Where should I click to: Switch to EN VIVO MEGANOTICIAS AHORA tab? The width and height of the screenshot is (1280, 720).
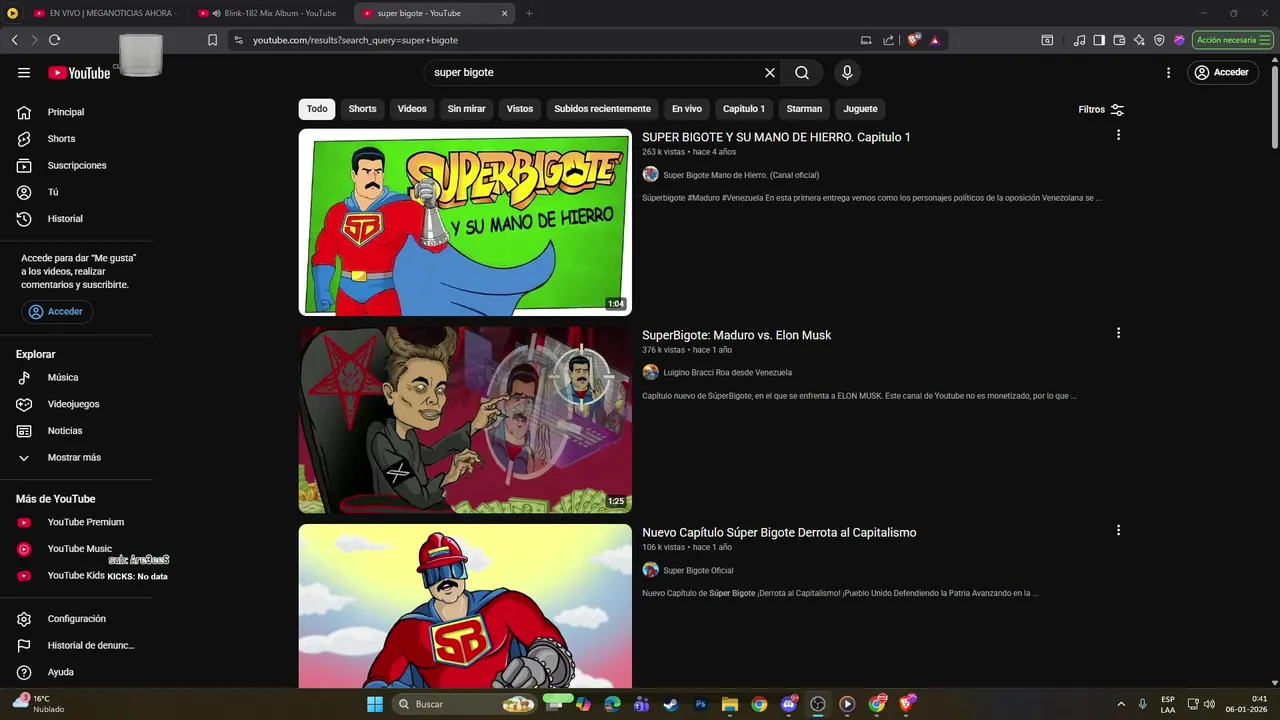(x=104, y=13)
